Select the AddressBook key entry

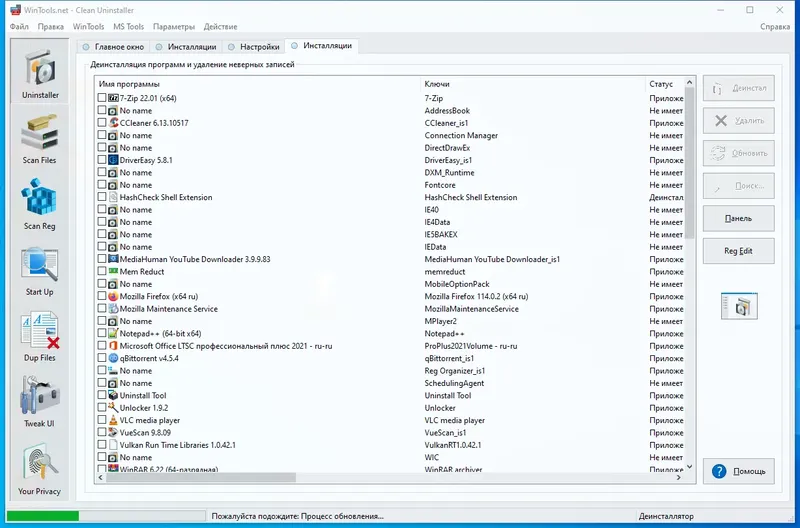447,111
